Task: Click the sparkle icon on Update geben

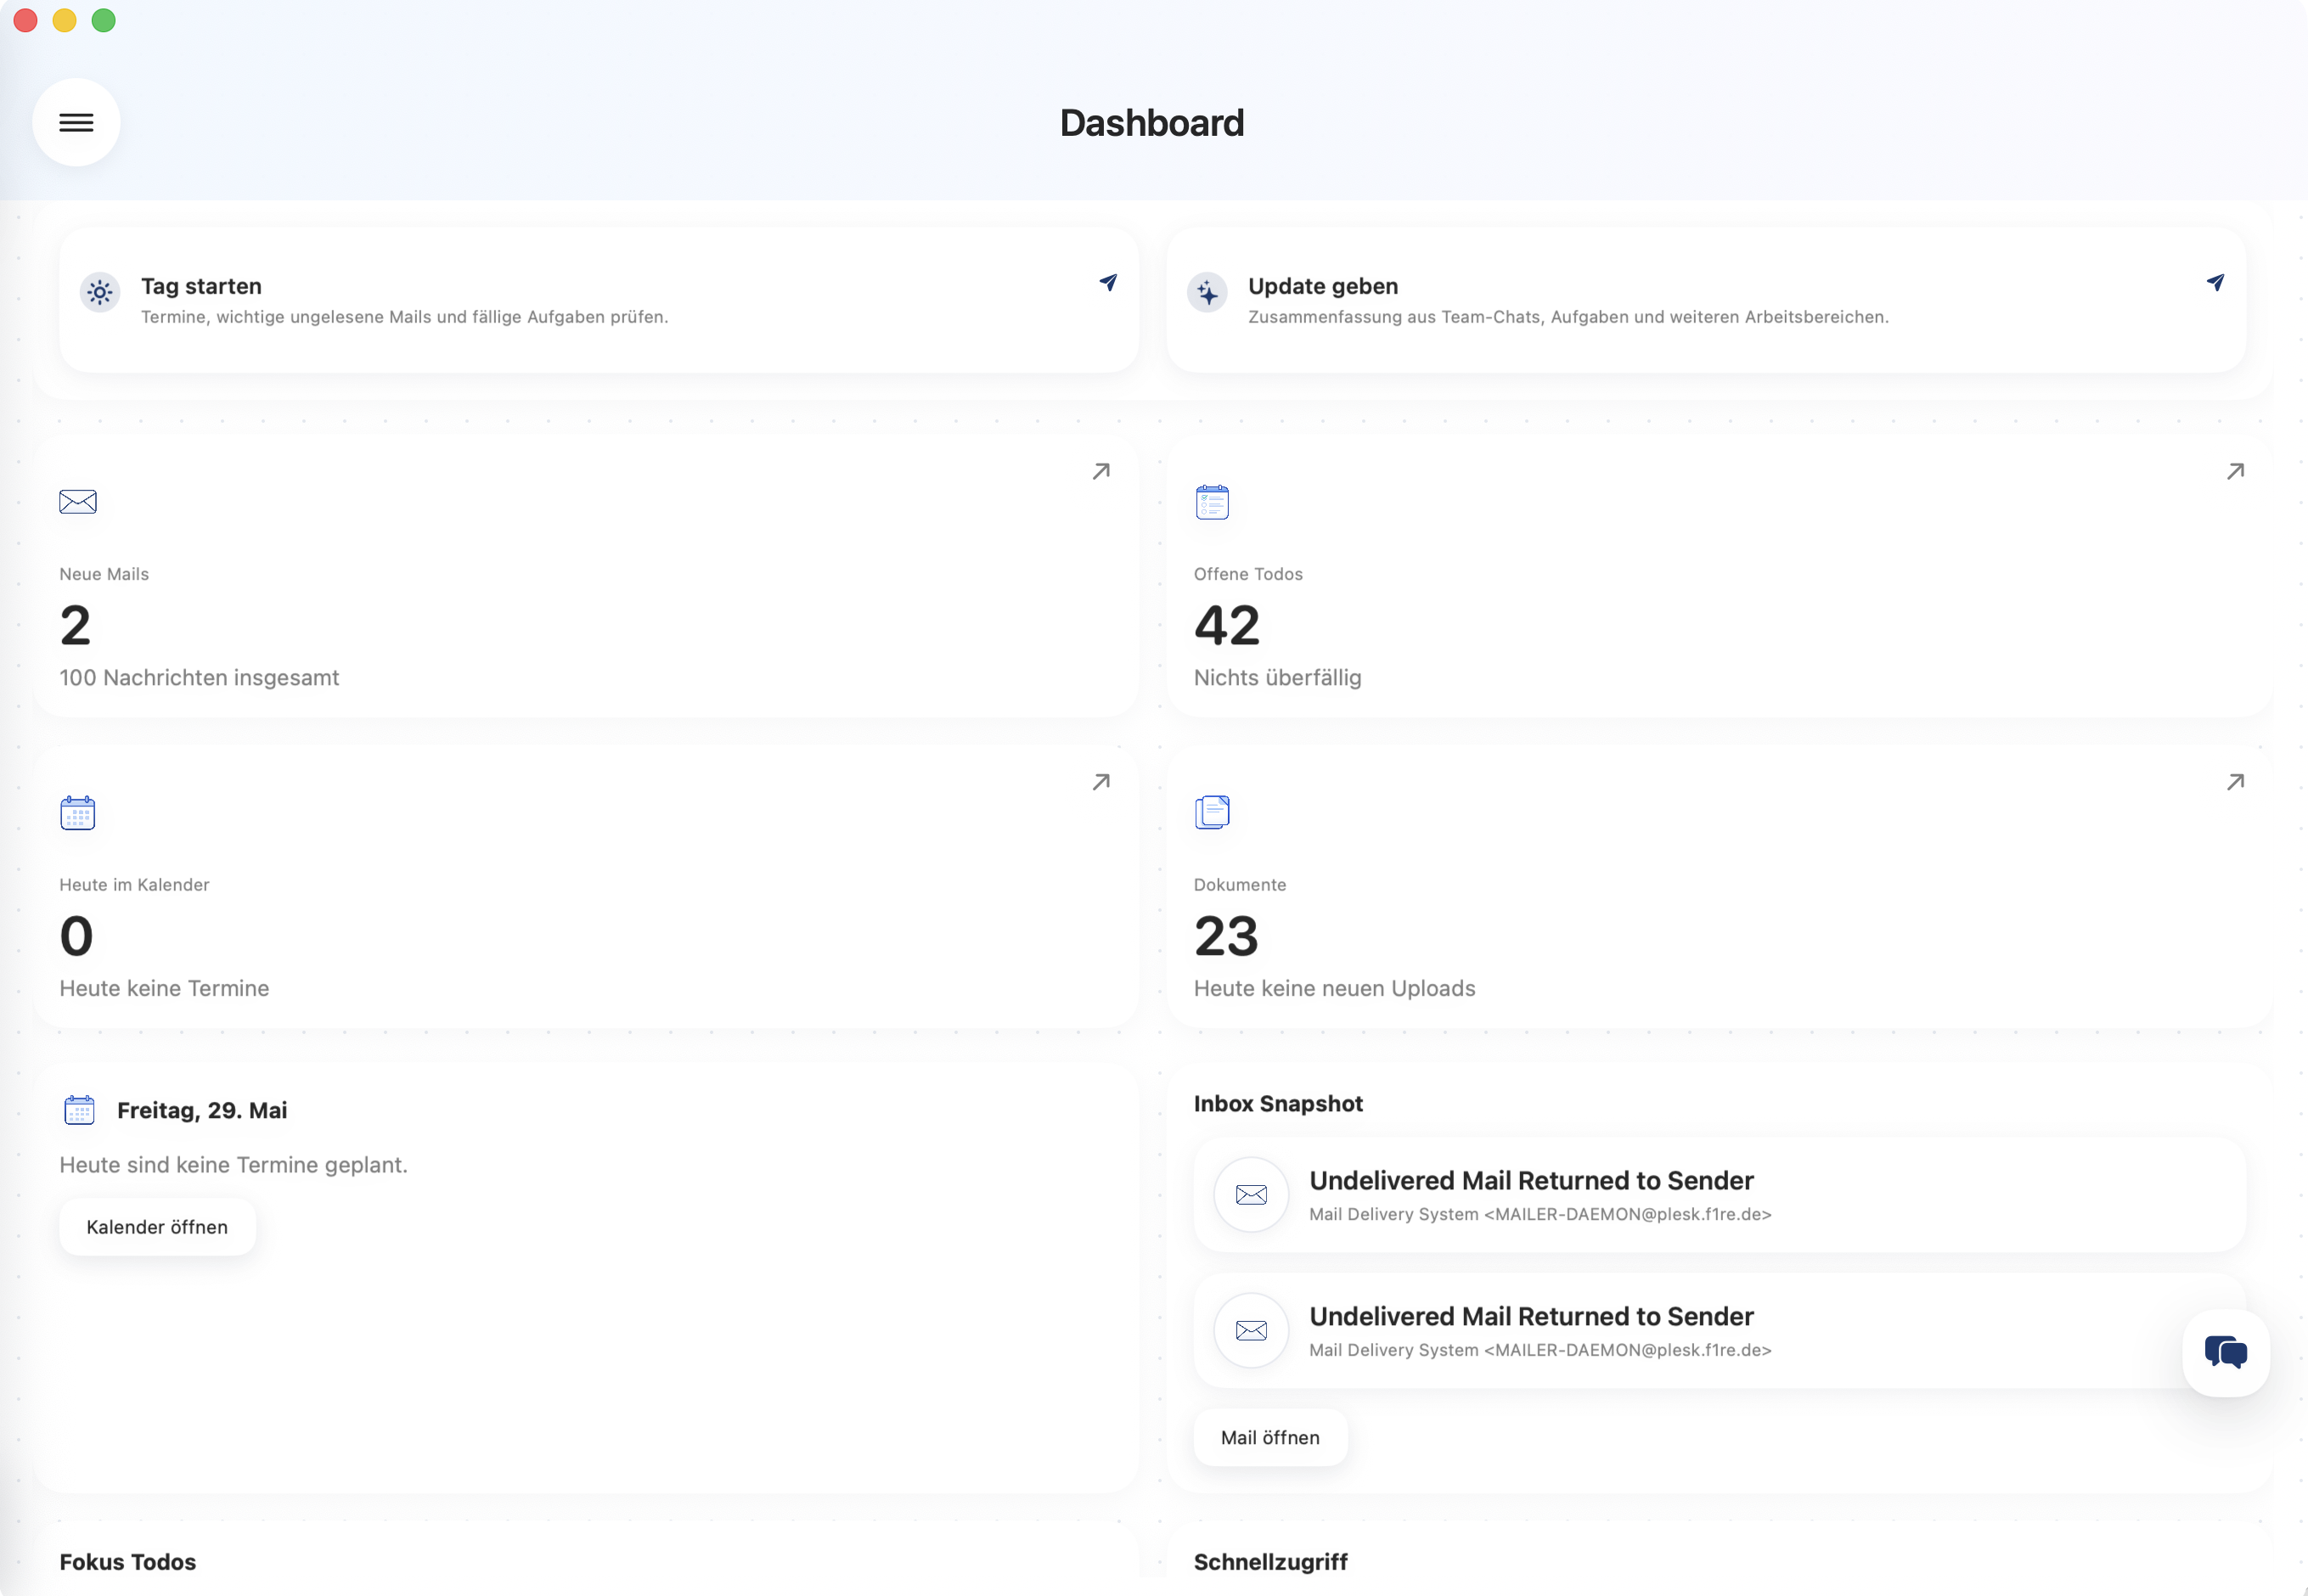Action: pyautogui.click(x=1207, y=292)
